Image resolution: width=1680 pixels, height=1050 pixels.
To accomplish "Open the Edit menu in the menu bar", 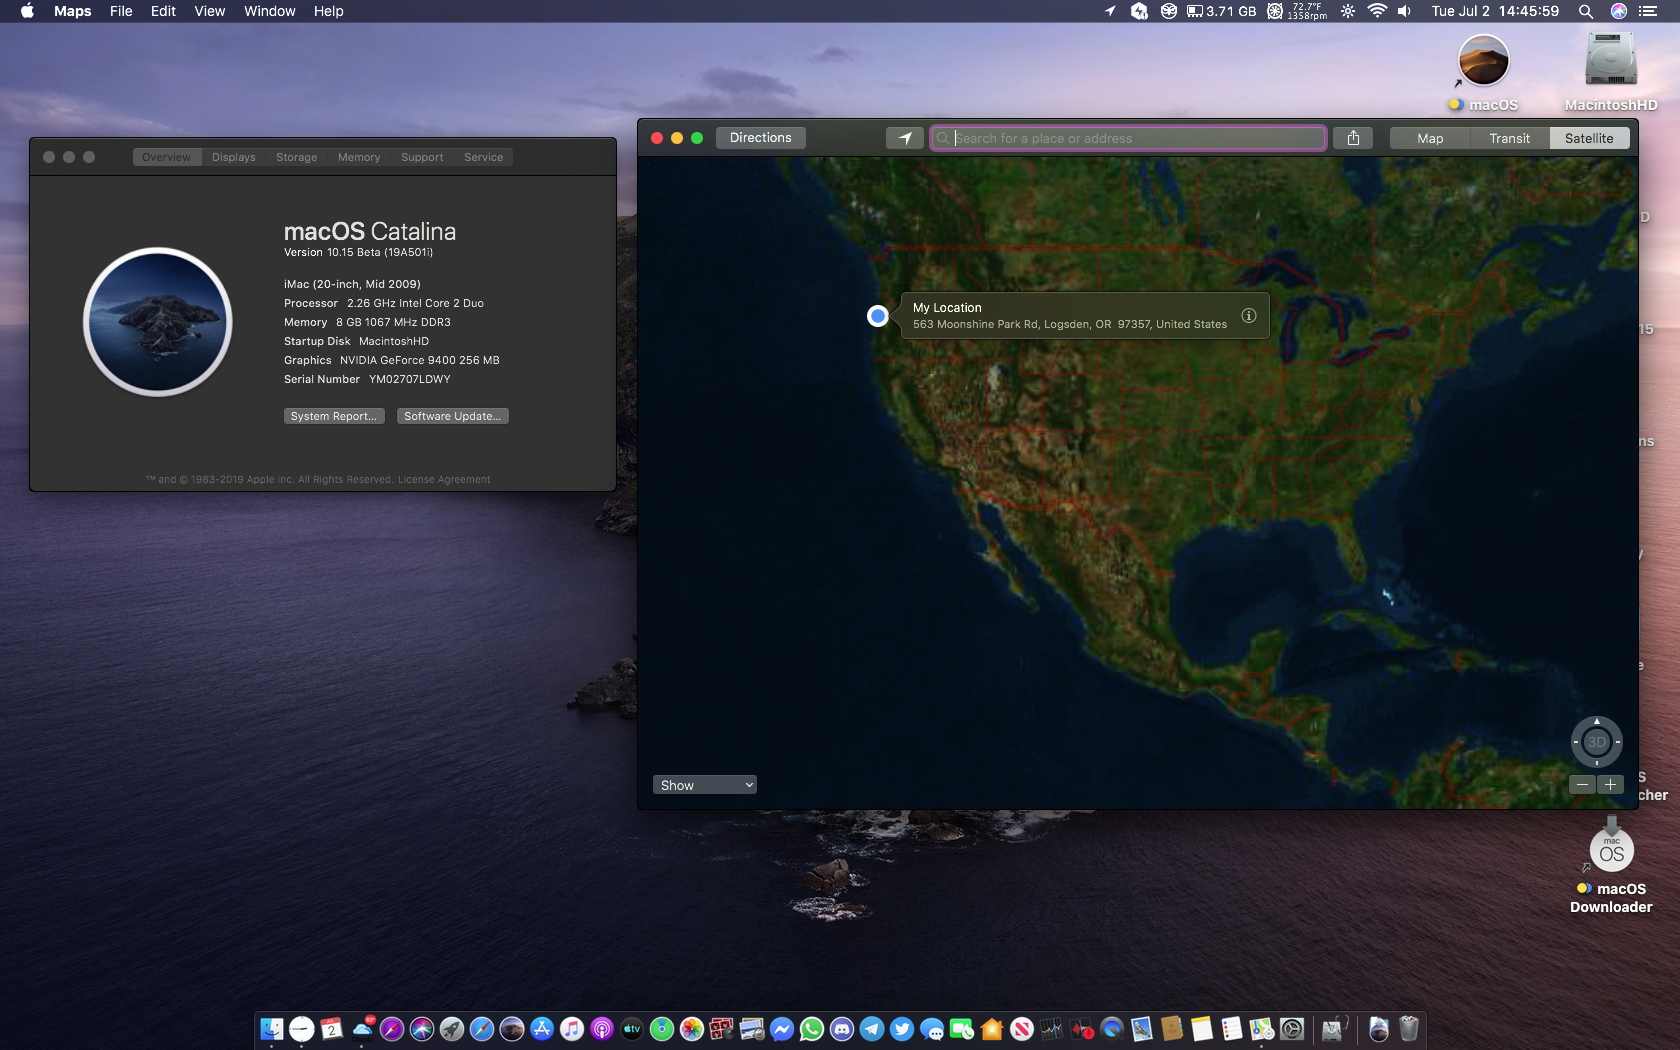I will point(163,11).
